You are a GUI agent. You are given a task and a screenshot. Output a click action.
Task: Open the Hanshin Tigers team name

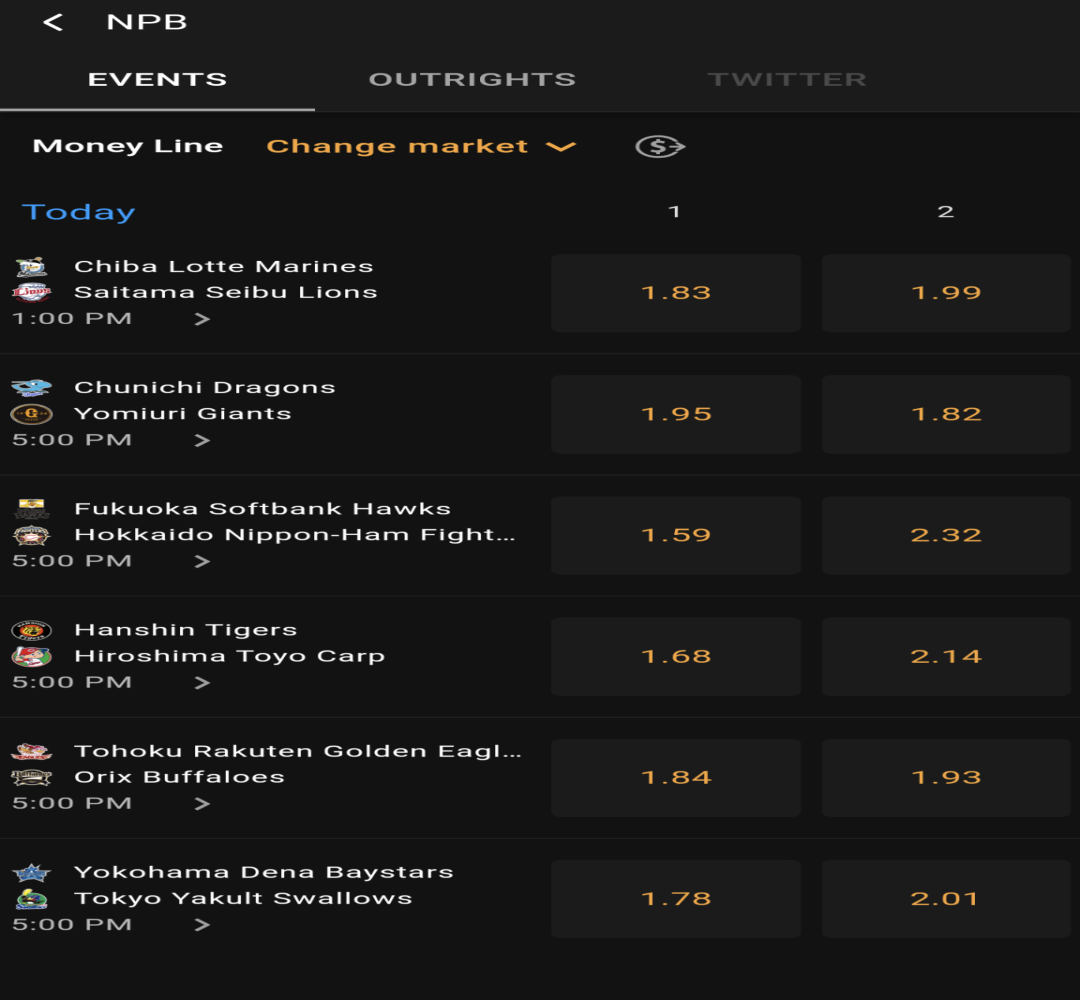(x=186, y=630)
